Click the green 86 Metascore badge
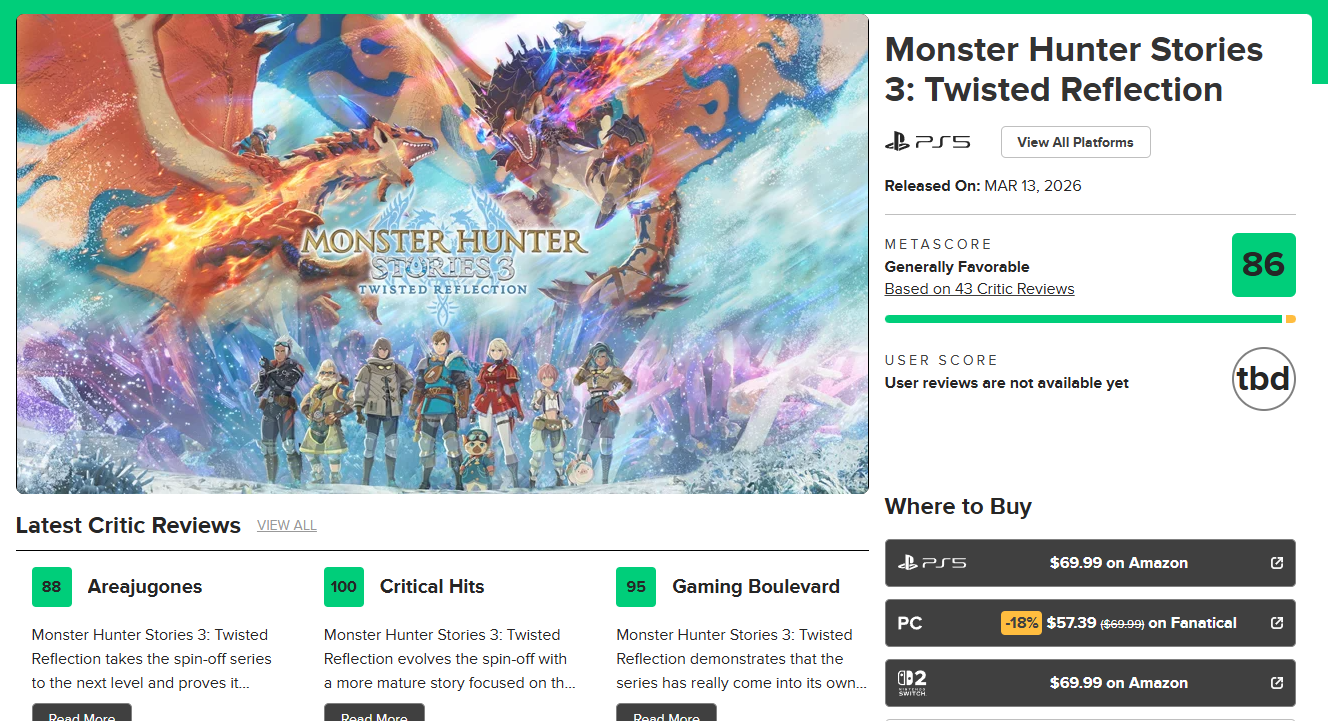Viewport: 1328px width, 721px height. (x=1263, y=265)
